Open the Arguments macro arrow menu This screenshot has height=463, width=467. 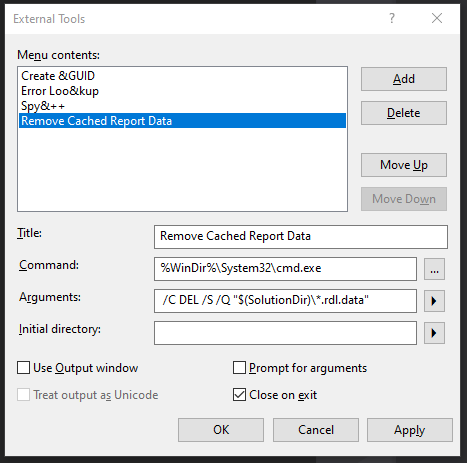point(434,301)
